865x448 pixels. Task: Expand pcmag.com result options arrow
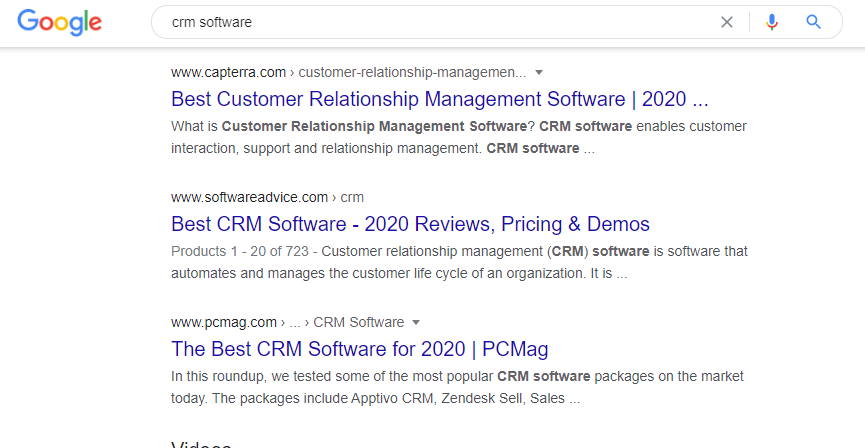[x=417, y=322]
